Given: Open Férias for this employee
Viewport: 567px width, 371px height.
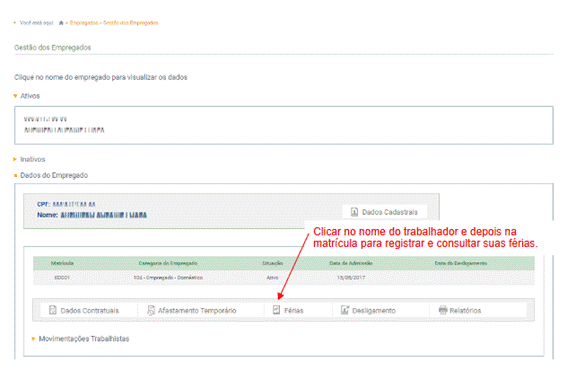Looking at the screenshot, I should point(288,310).
